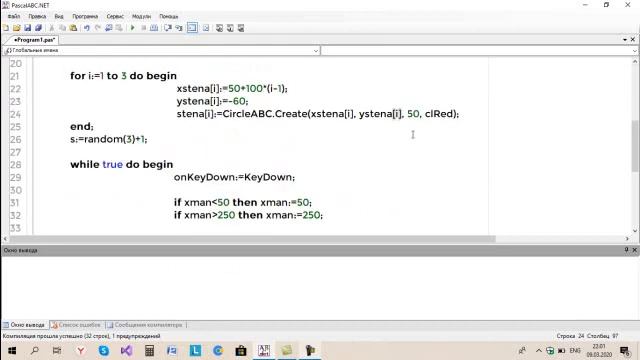This screenshot has width=640, height=360.
Task: Open the Программа menu
Action: click(x=85, y=16)
